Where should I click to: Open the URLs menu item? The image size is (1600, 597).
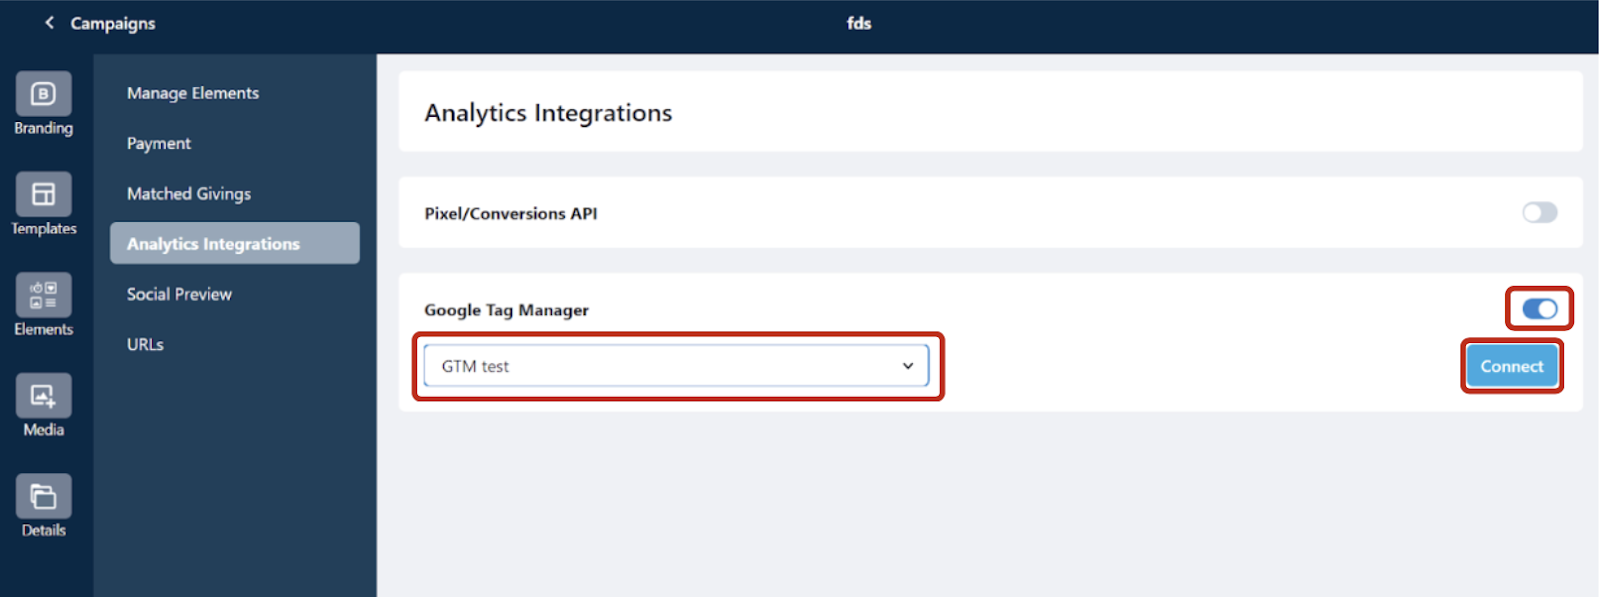(145, 344)
